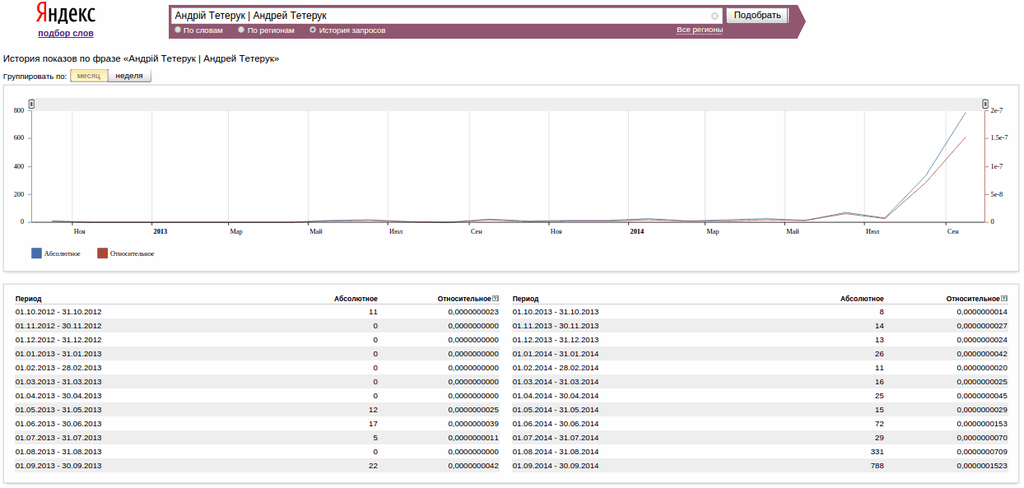
Task: Select row 01.09.2014 - 30.09.2014
Action: [760, 466]
